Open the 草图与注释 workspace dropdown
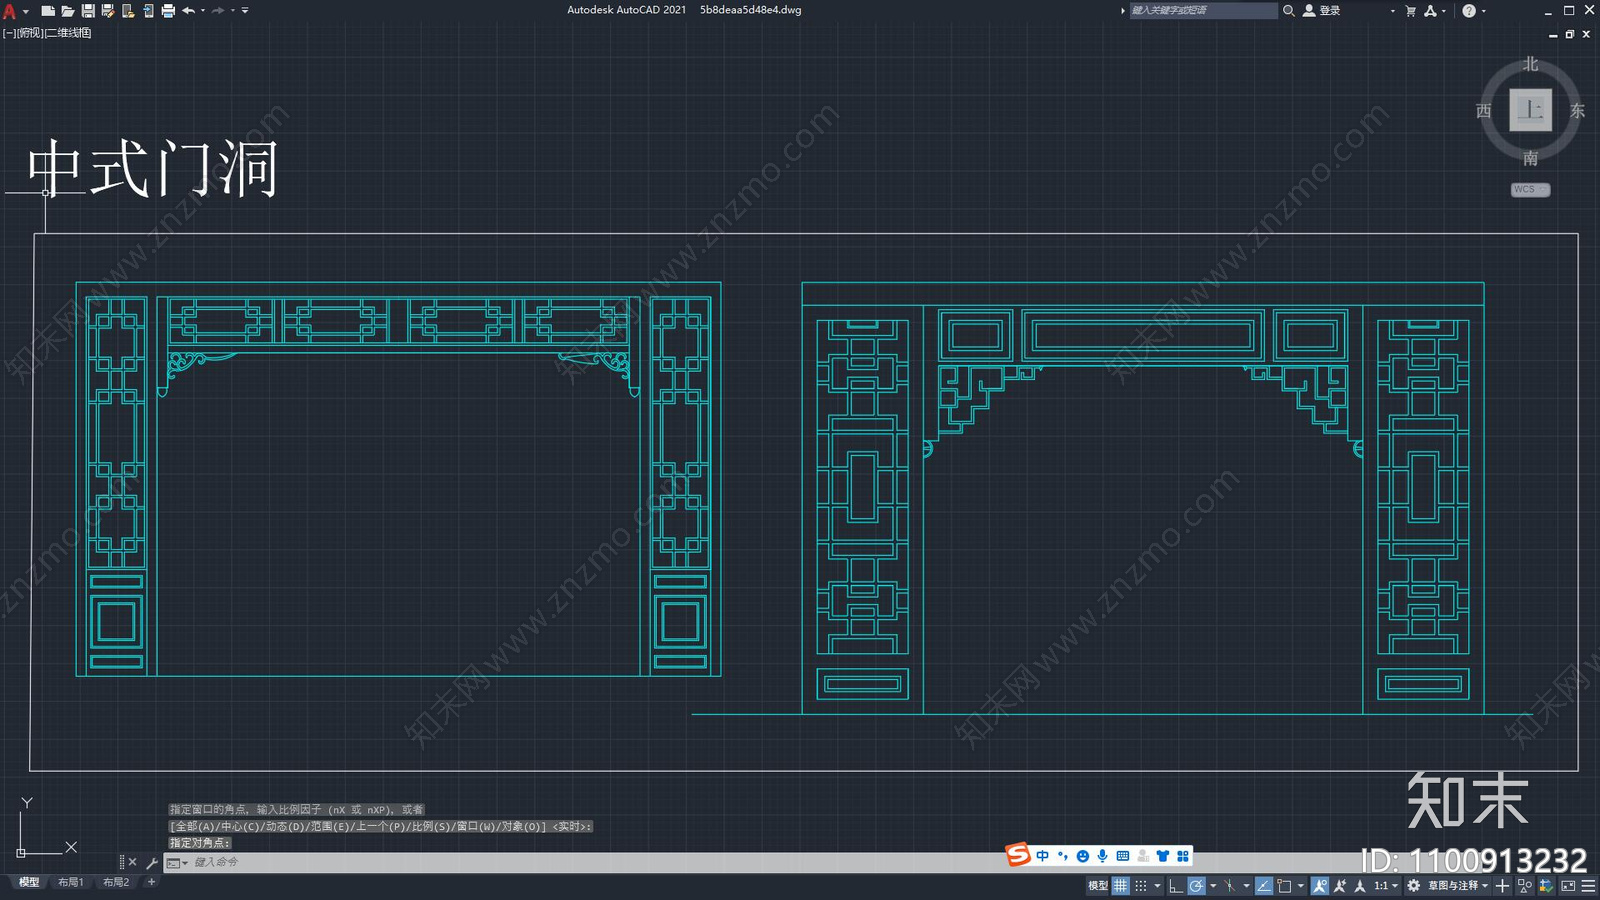This screenshot has height=900, width=1600. (x=1458, y=886)
